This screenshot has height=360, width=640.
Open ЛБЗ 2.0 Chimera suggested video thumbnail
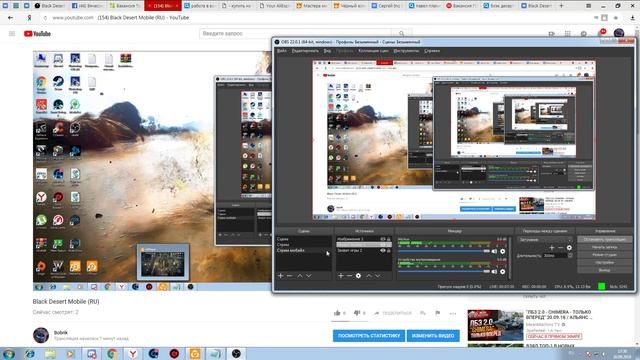495,325
